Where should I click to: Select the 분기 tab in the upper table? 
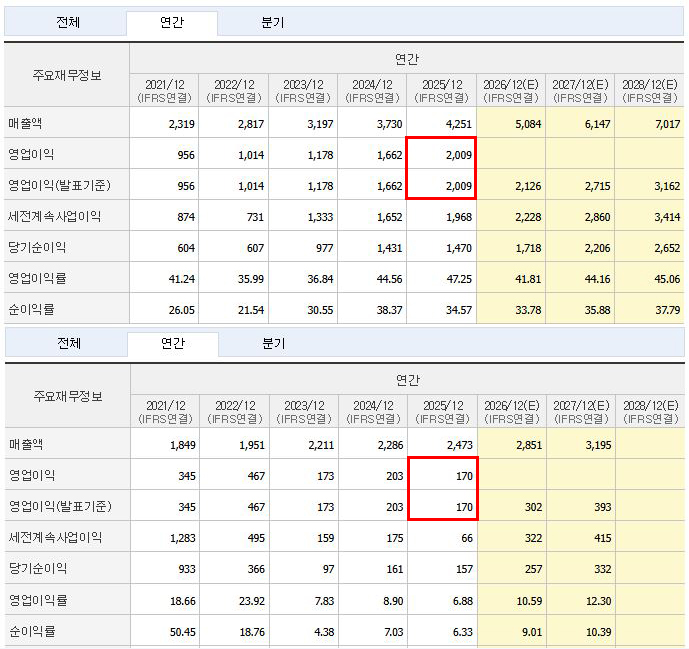coord(272,22)
